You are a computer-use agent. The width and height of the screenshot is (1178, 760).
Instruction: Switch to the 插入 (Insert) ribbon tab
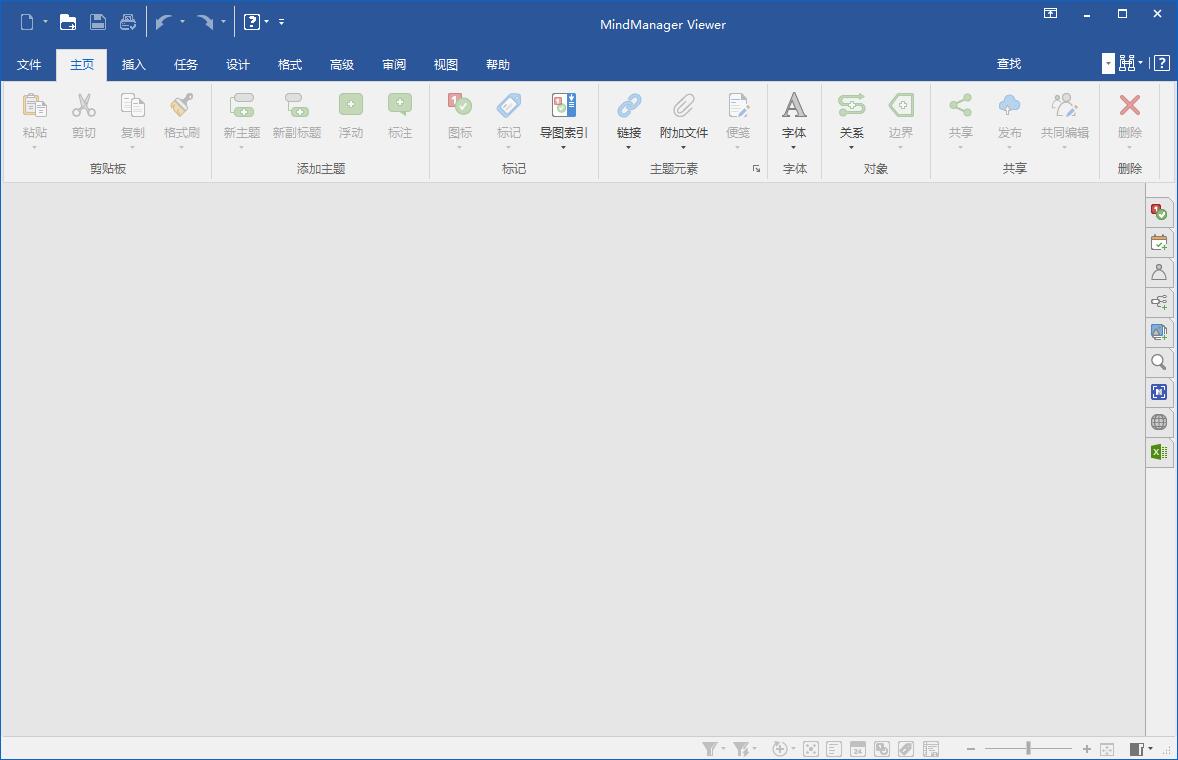(x=133, y=64)
